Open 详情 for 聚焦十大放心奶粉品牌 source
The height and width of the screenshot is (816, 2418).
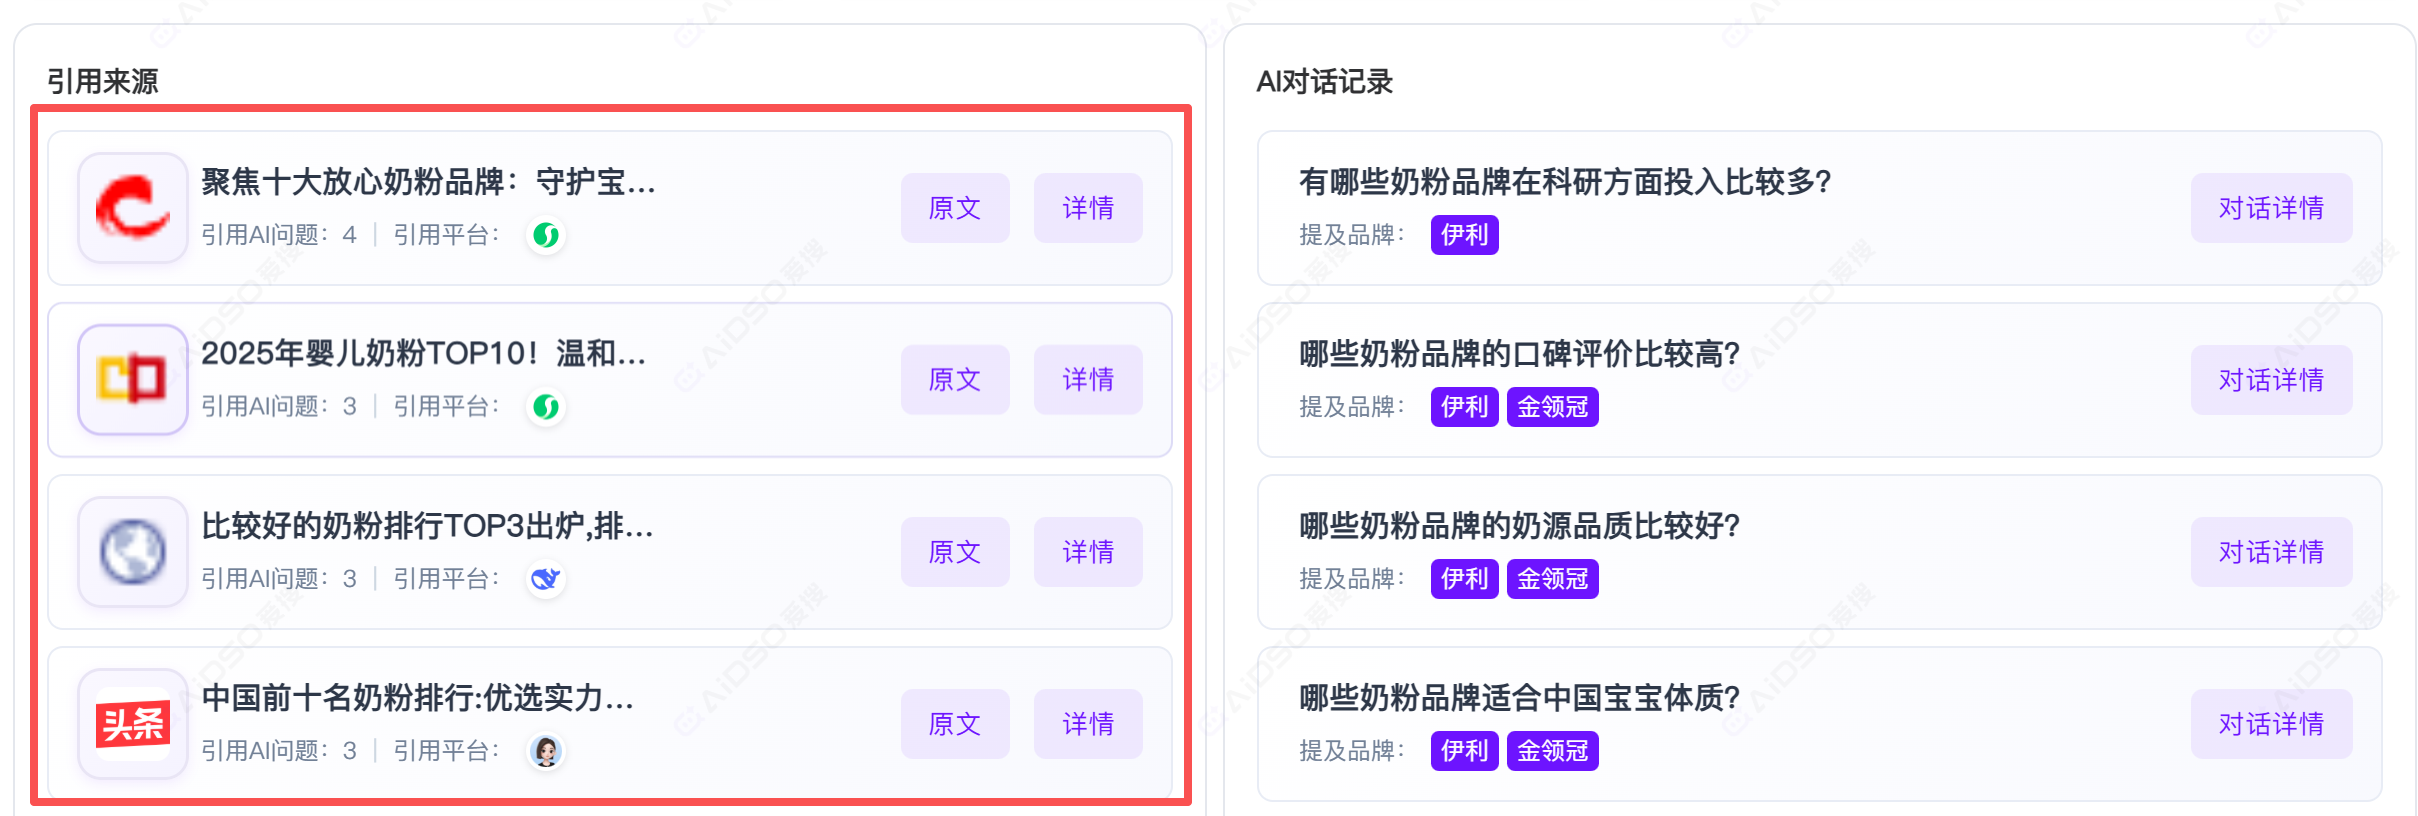1088,208
